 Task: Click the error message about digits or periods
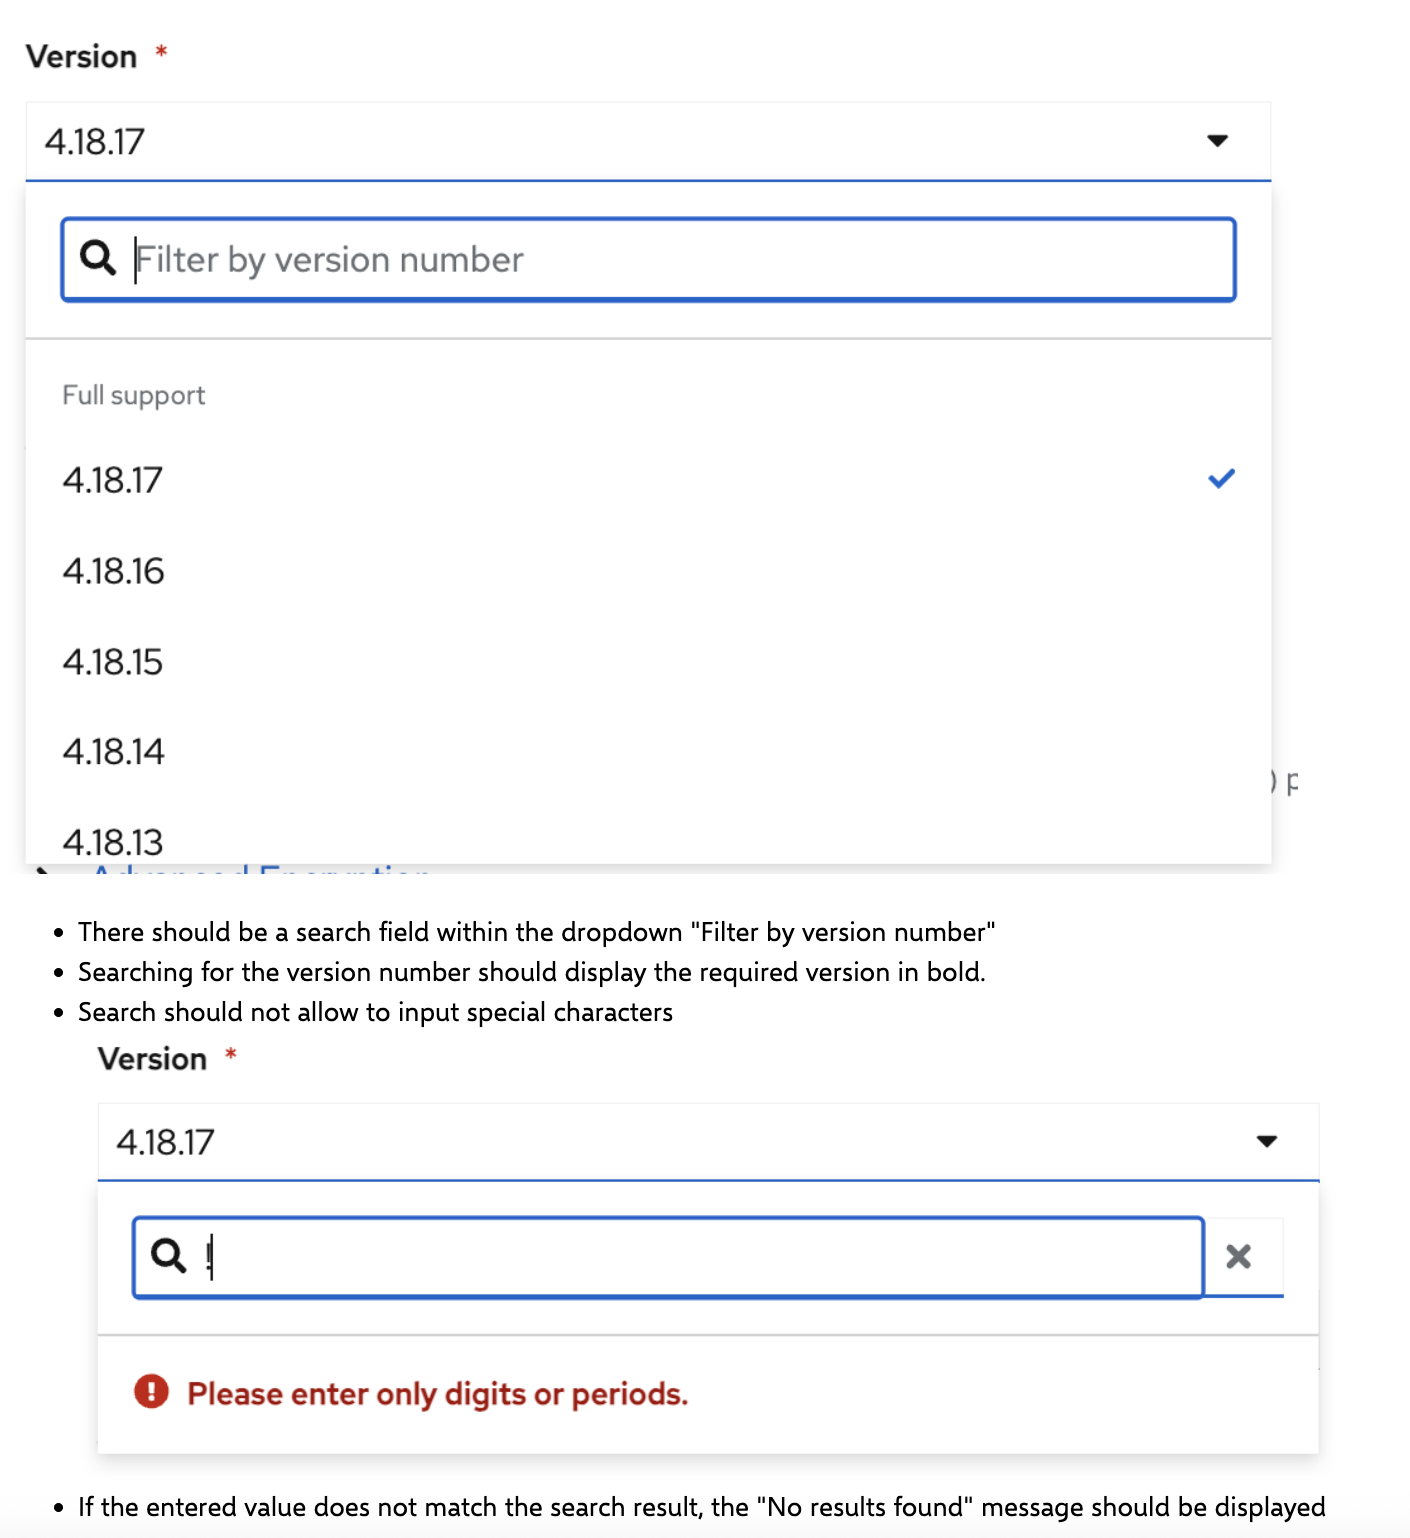(437, 1393)
